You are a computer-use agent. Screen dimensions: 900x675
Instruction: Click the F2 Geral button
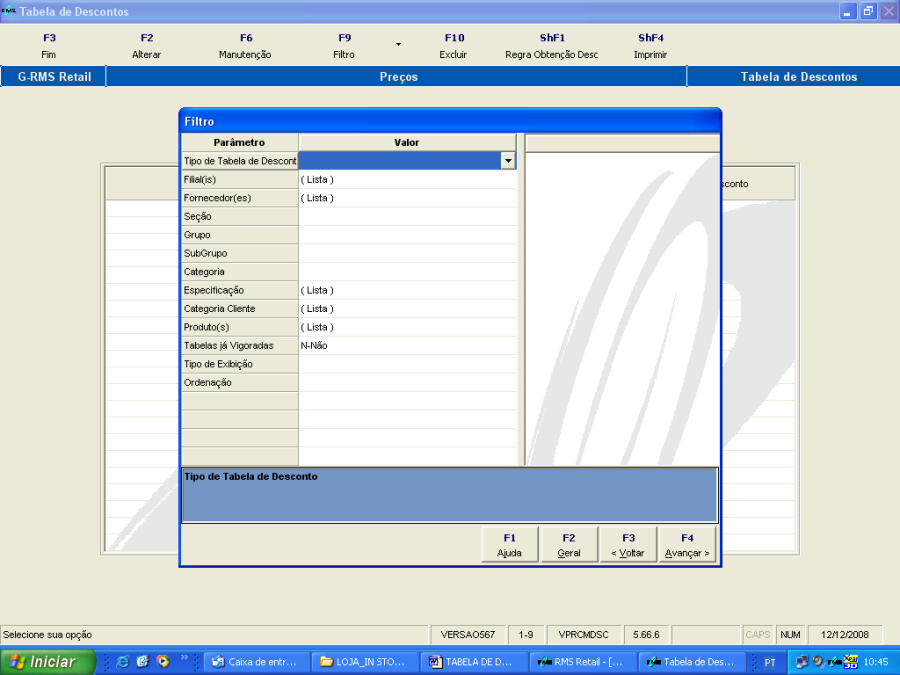(569, 545)
